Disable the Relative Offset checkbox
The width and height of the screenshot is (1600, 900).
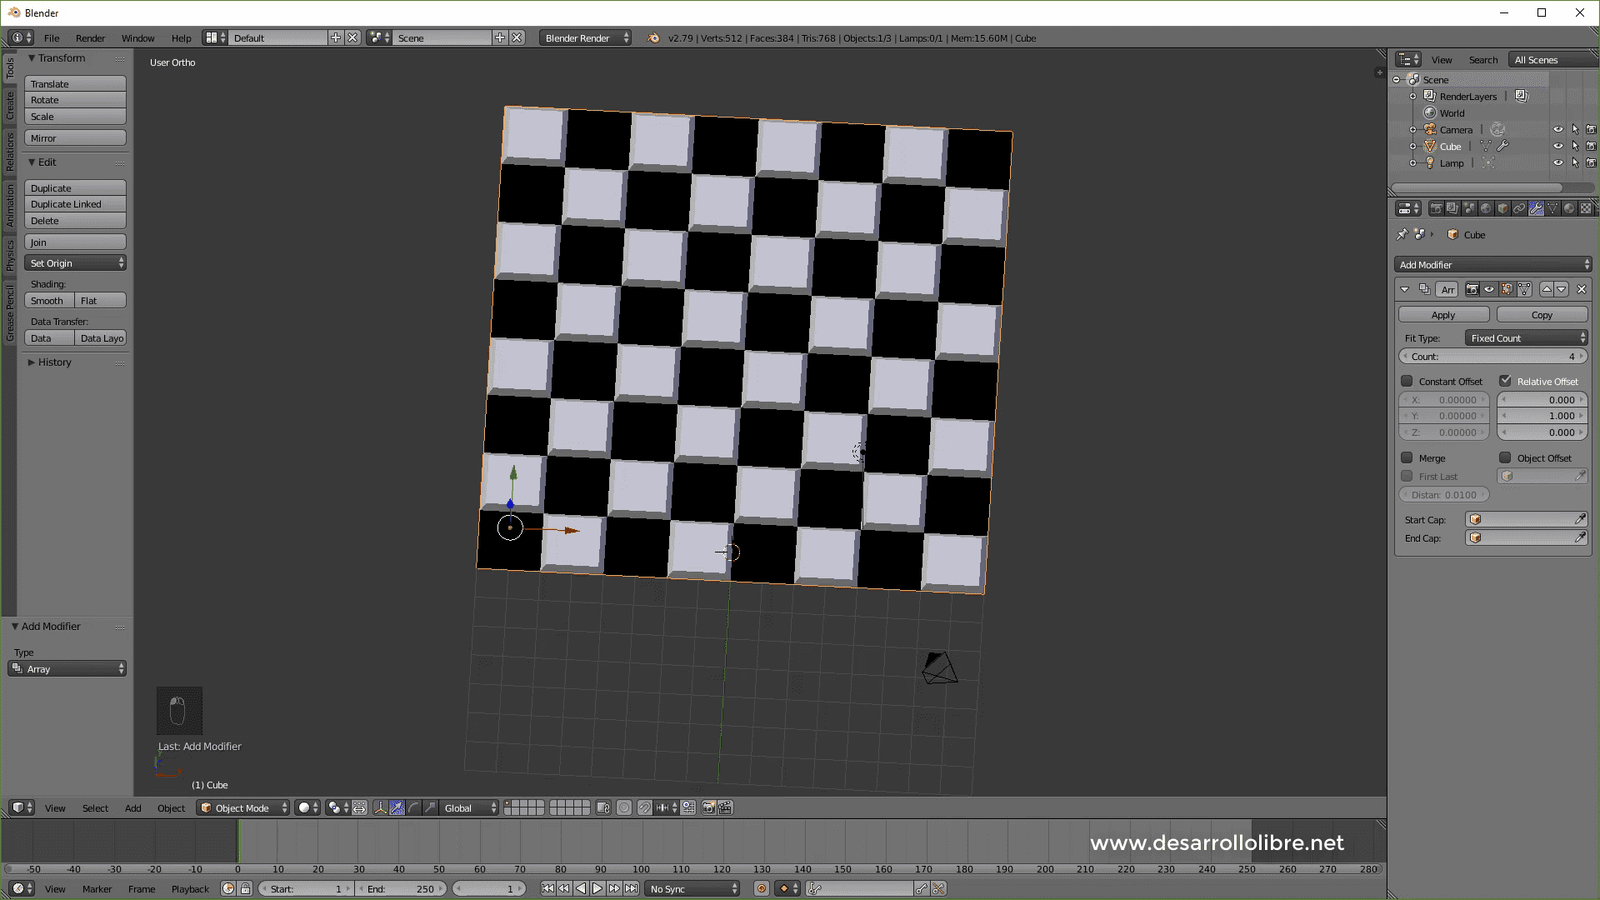(x=1505, y=381)
